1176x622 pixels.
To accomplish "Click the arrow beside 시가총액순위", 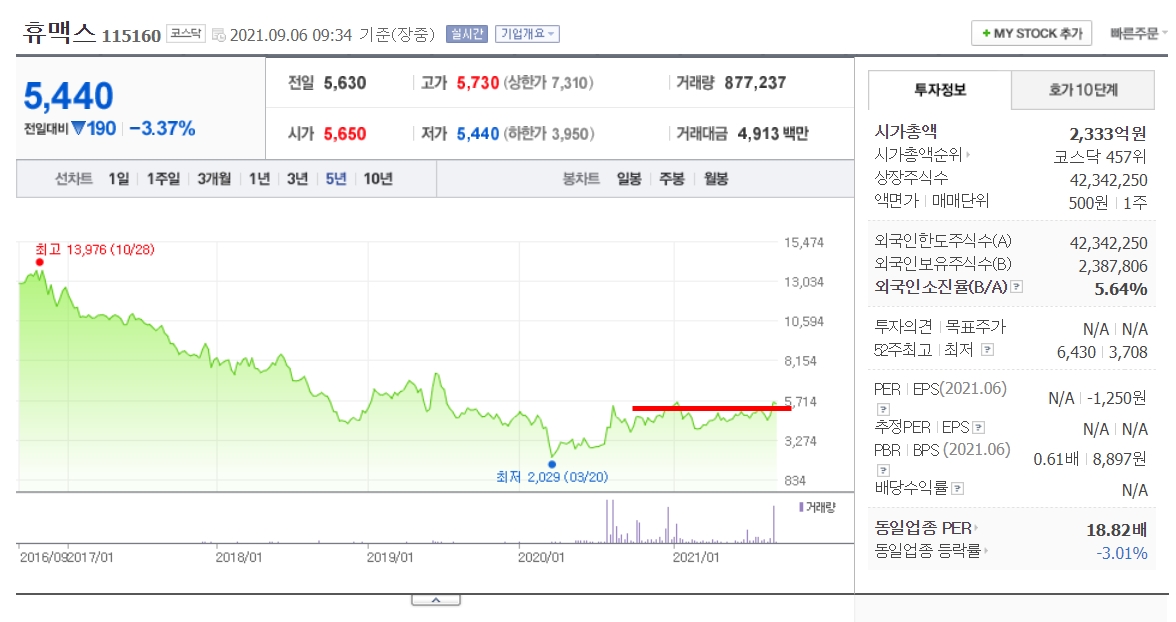I will click(x=968, y=155).
